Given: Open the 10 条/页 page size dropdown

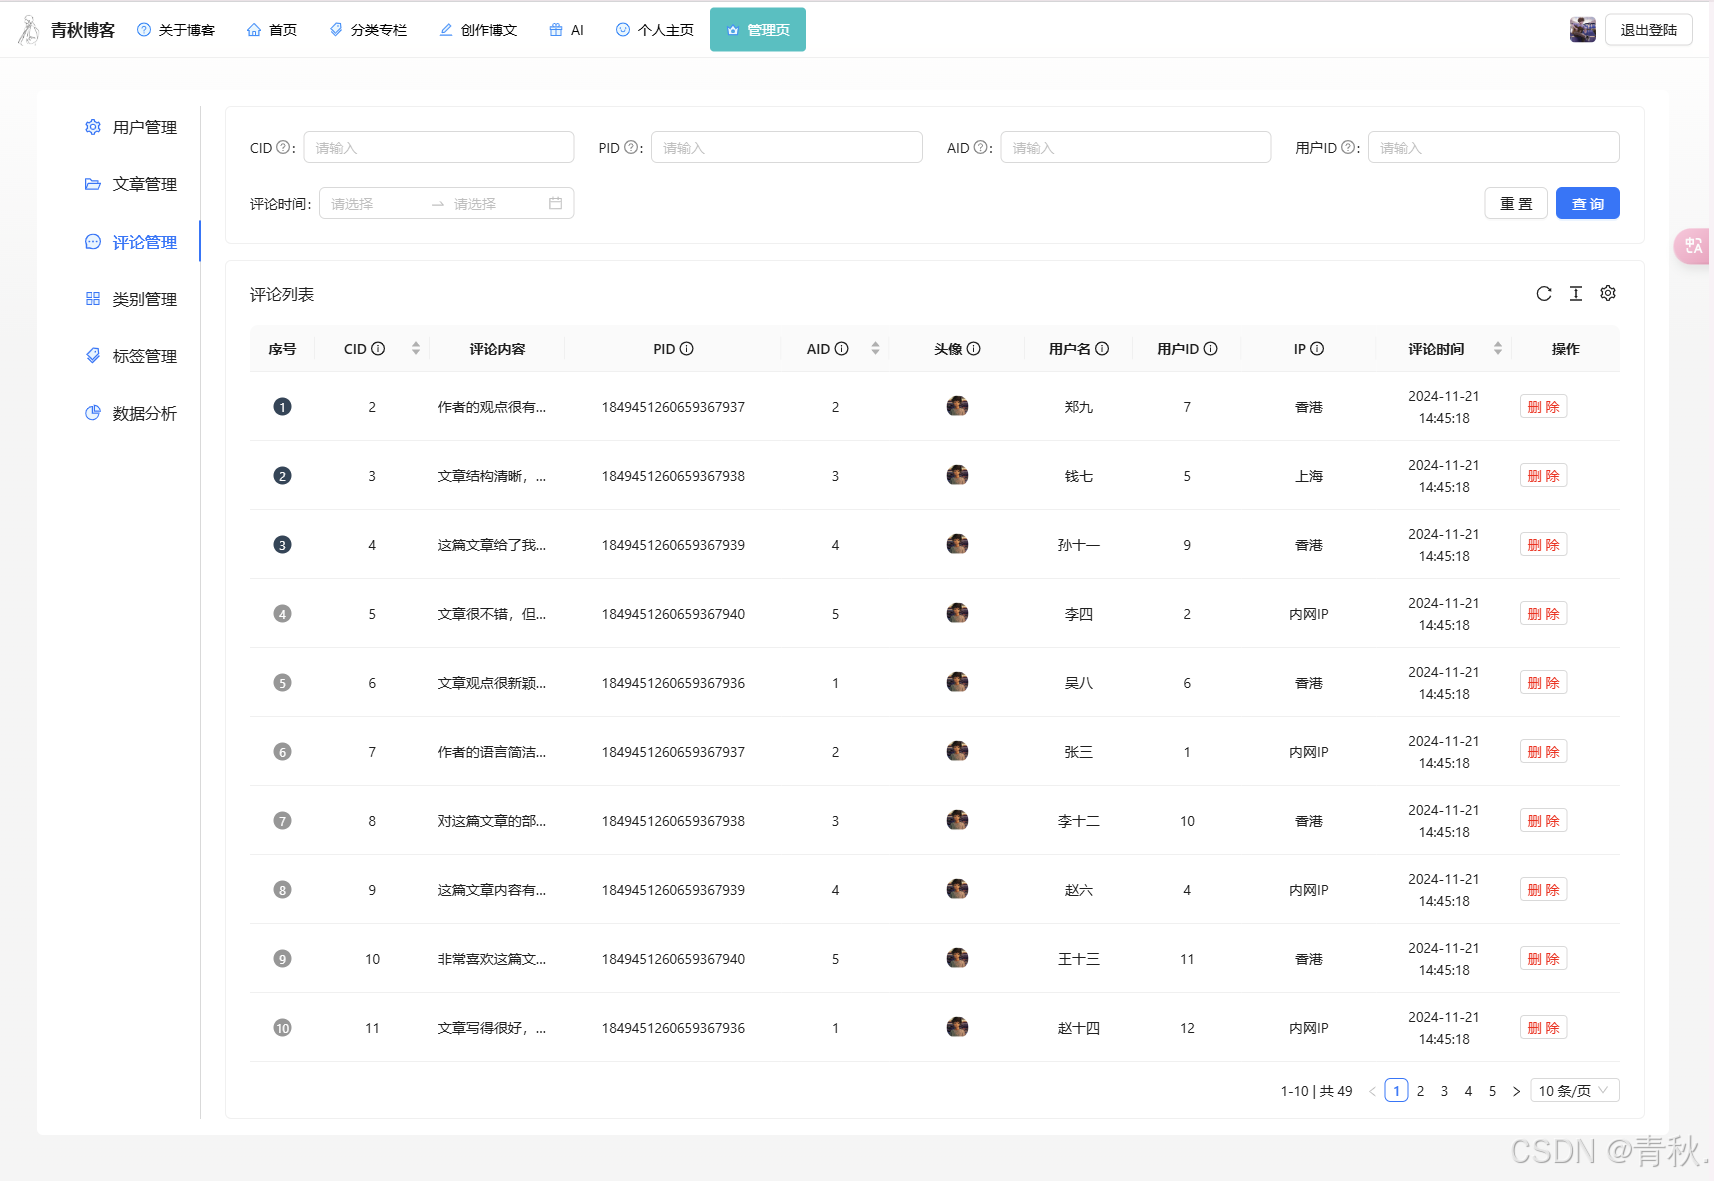Looking at the screenshot, I should pyautogui.click(x=1574, y=1091).
